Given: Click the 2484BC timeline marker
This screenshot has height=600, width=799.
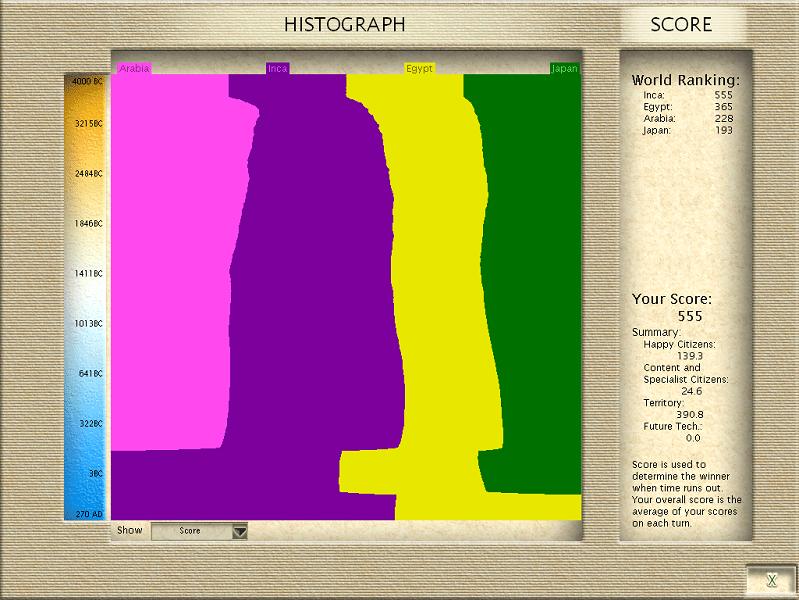Looking at the screenshot, I should (x=87, y=174).
